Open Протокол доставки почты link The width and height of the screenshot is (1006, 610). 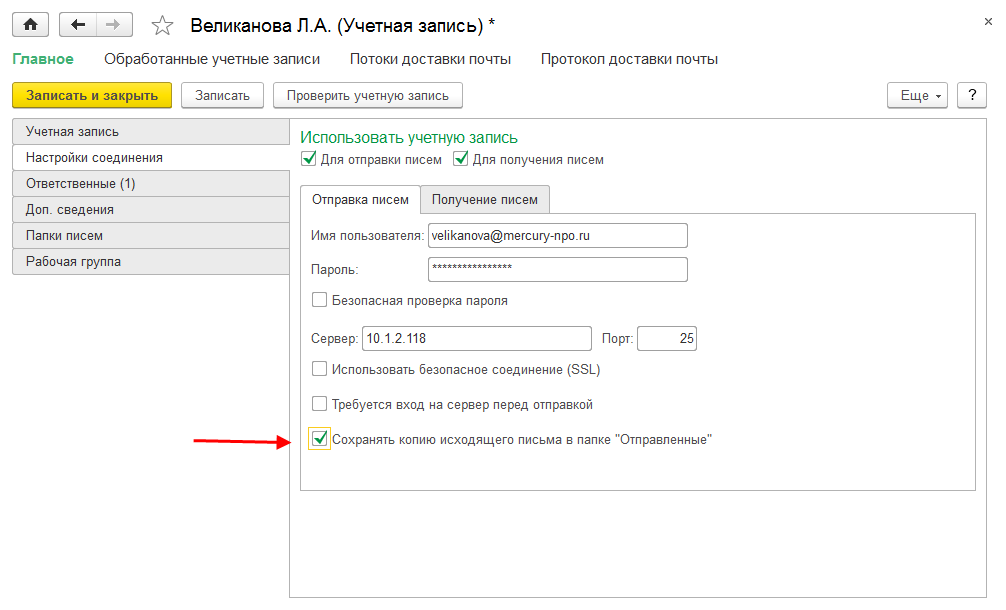(629, 59)
